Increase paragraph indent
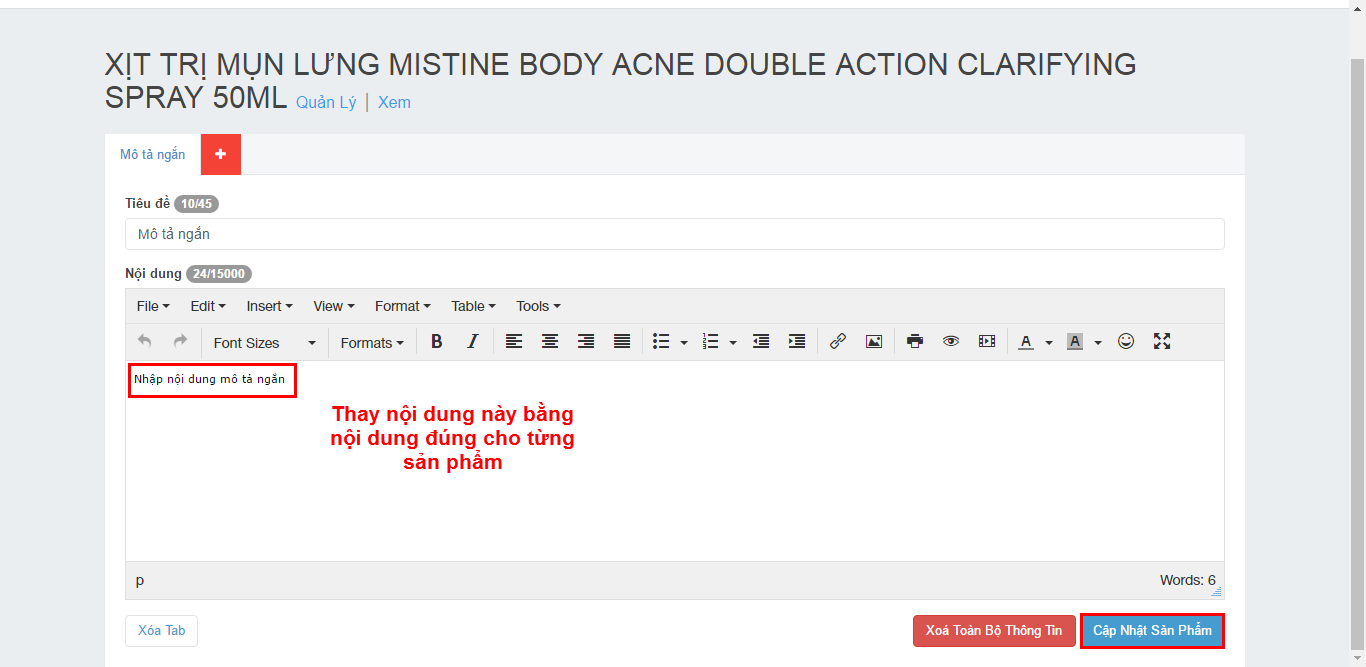The height and width of the screenshot is (667, 1366). click(797, 342)
